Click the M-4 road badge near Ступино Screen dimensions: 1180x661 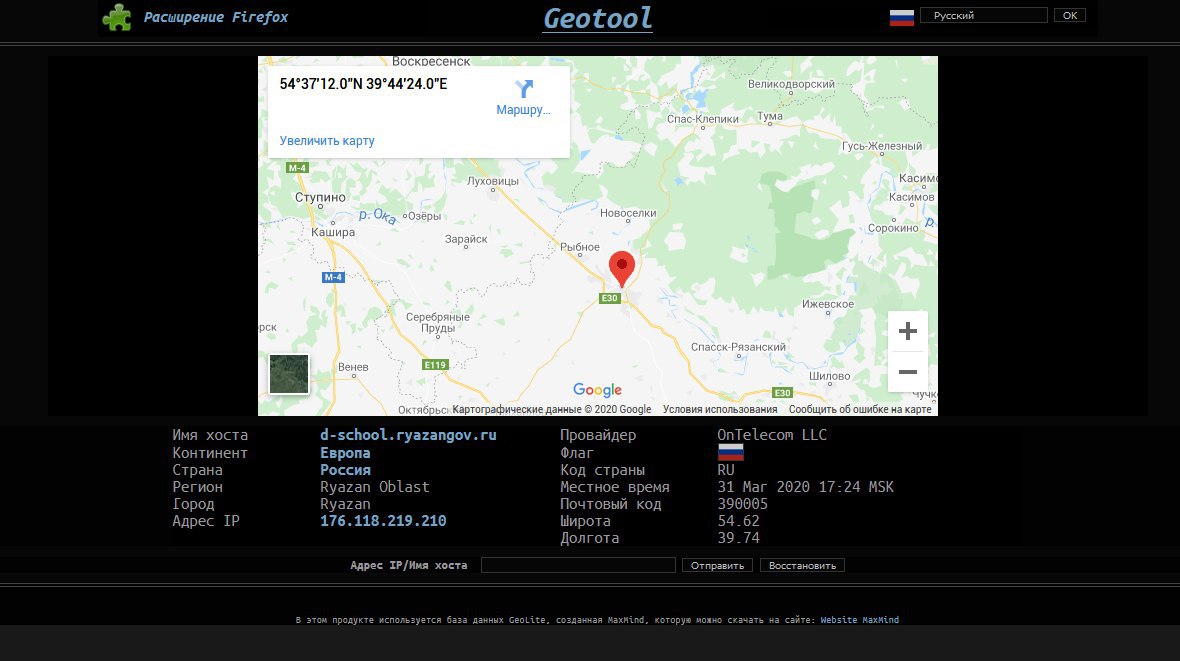click(x=297, y=168)
